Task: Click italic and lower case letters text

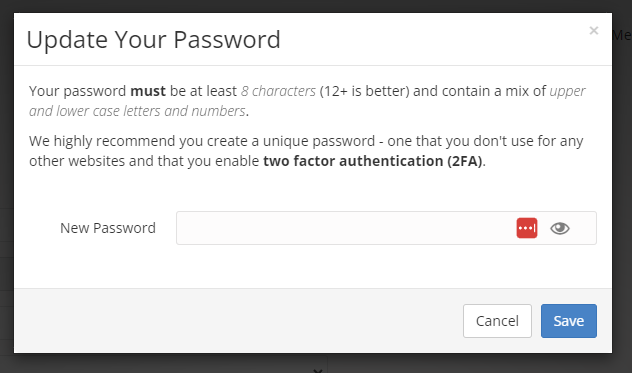Action: (137, 111)
